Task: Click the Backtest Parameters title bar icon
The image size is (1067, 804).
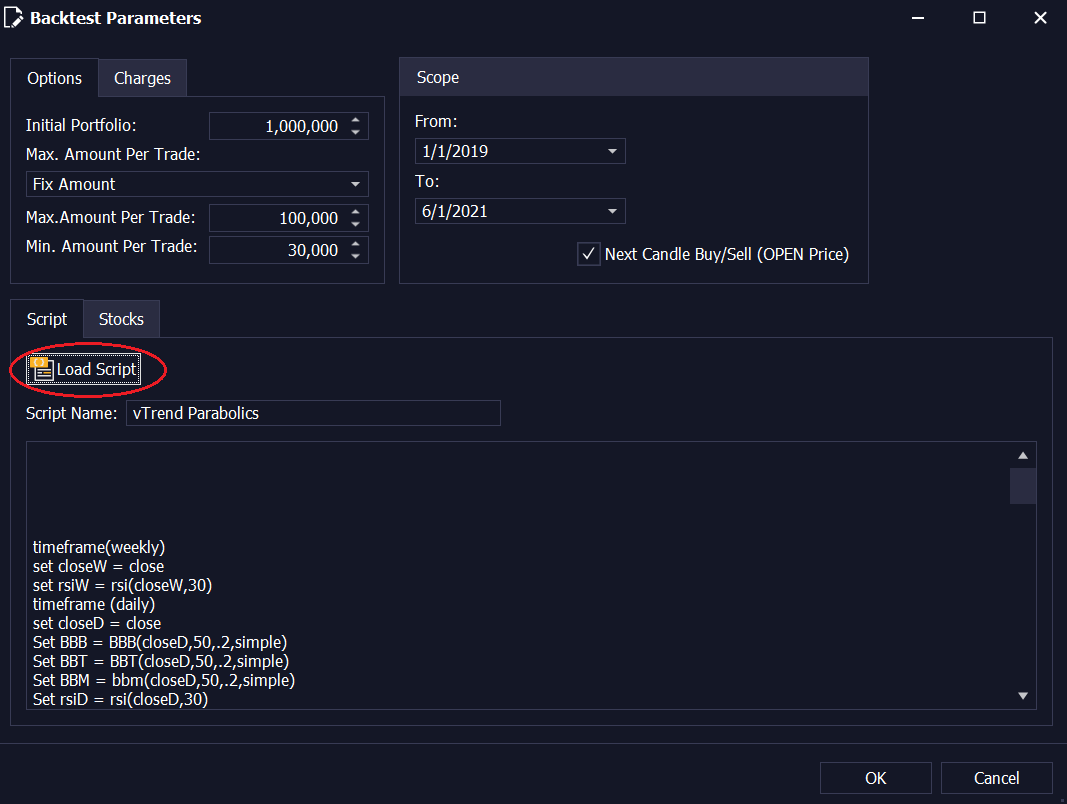Action: point(13,17)
